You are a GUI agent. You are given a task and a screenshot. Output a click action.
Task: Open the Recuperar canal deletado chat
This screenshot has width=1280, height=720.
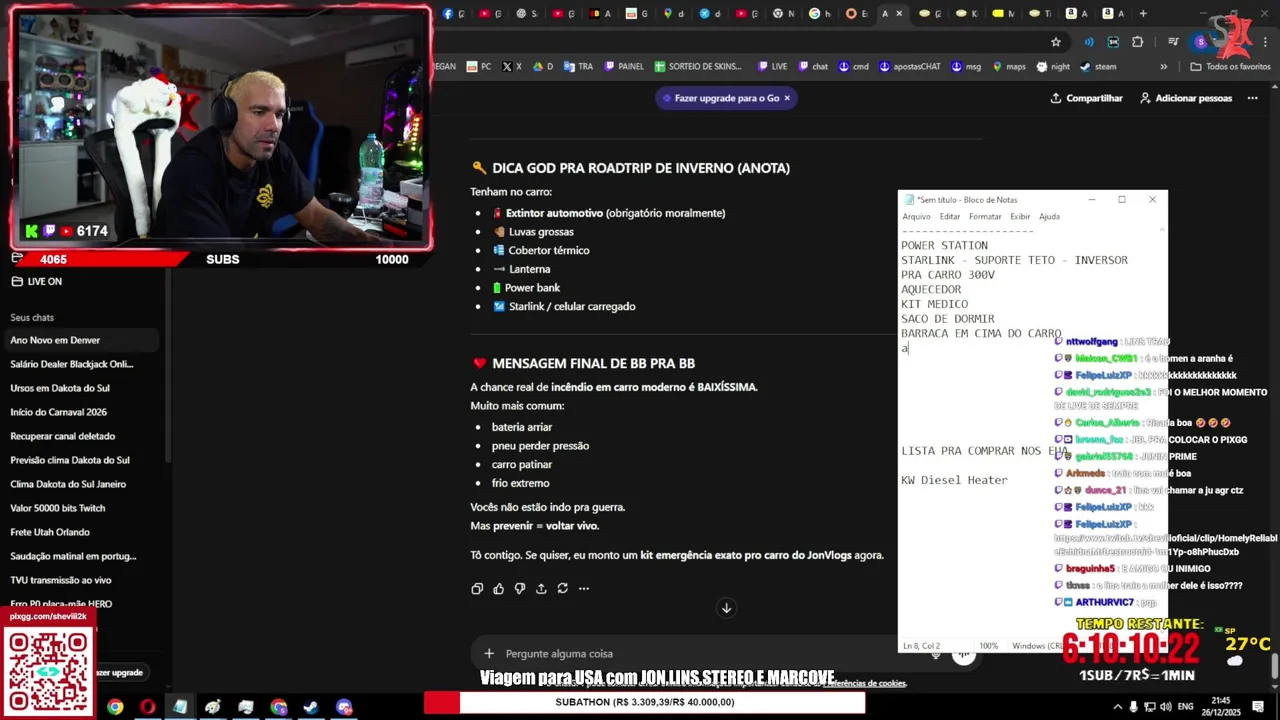click(x=80, y=436)
